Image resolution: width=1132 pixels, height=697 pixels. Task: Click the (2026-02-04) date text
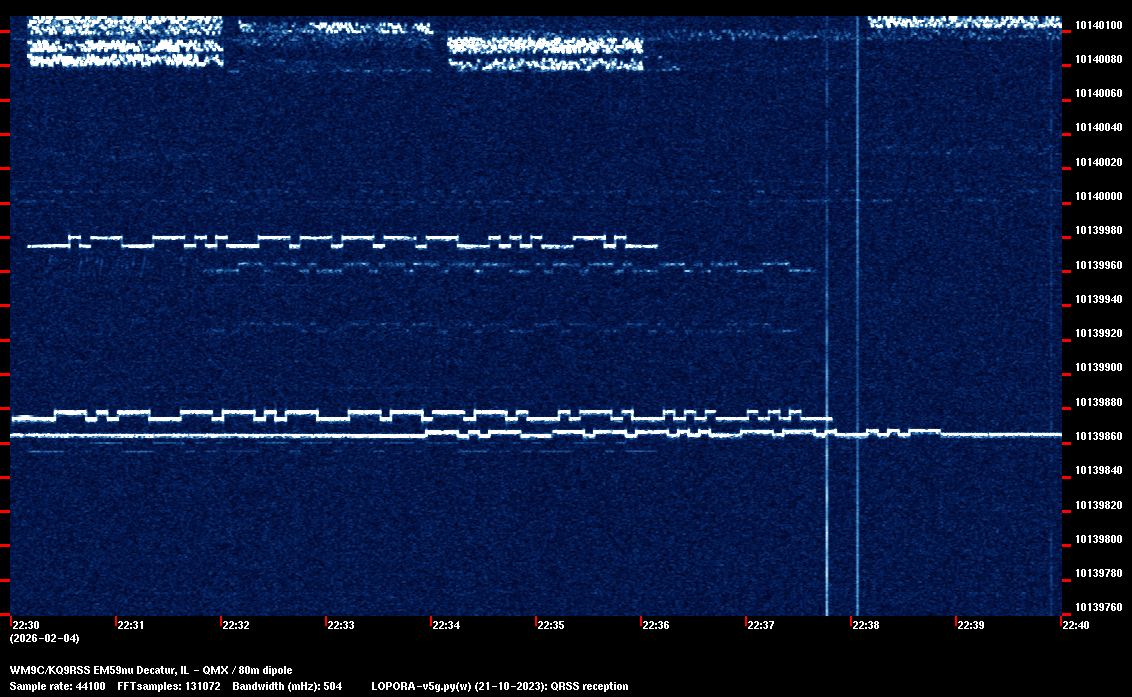44,638
